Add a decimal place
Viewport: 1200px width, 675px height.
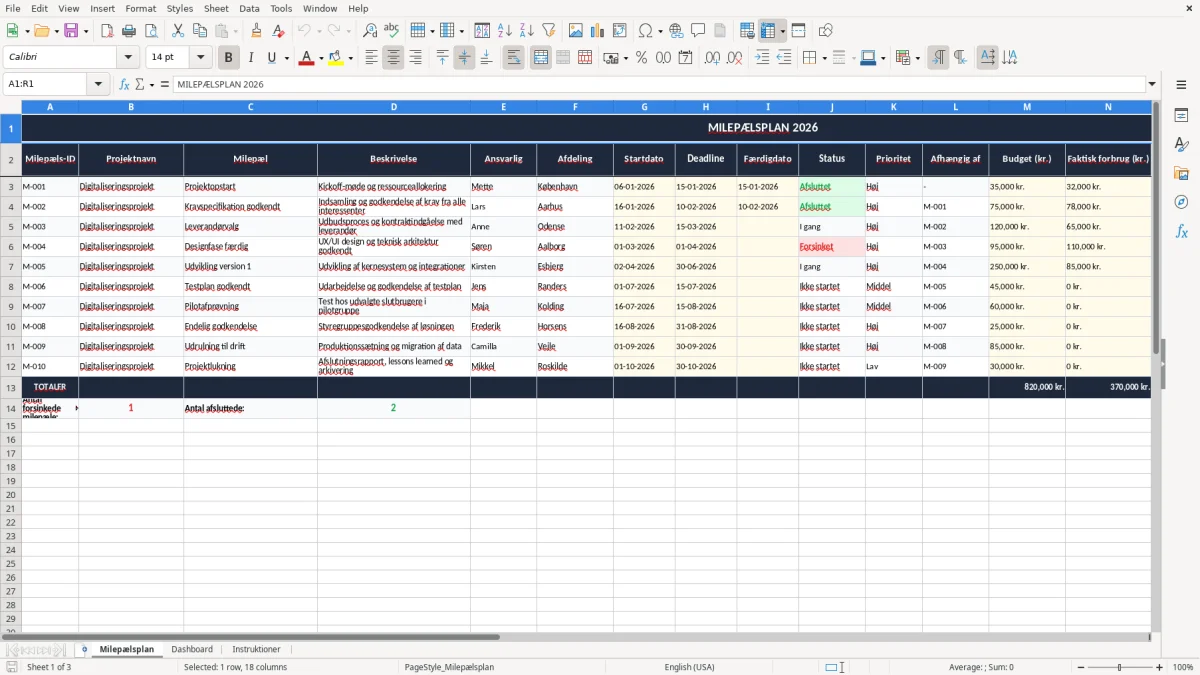click(x=712, y=58)
